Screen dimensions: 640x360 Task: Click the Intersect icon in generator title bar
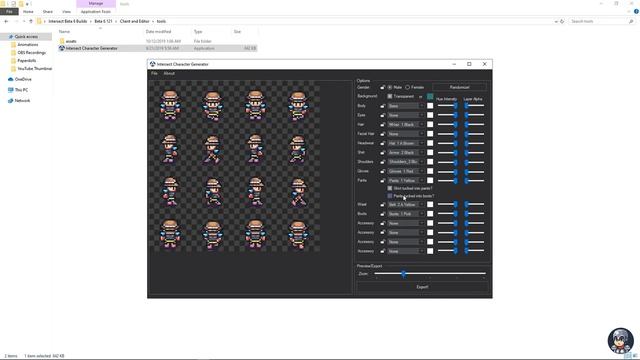[x=153, y=64]
